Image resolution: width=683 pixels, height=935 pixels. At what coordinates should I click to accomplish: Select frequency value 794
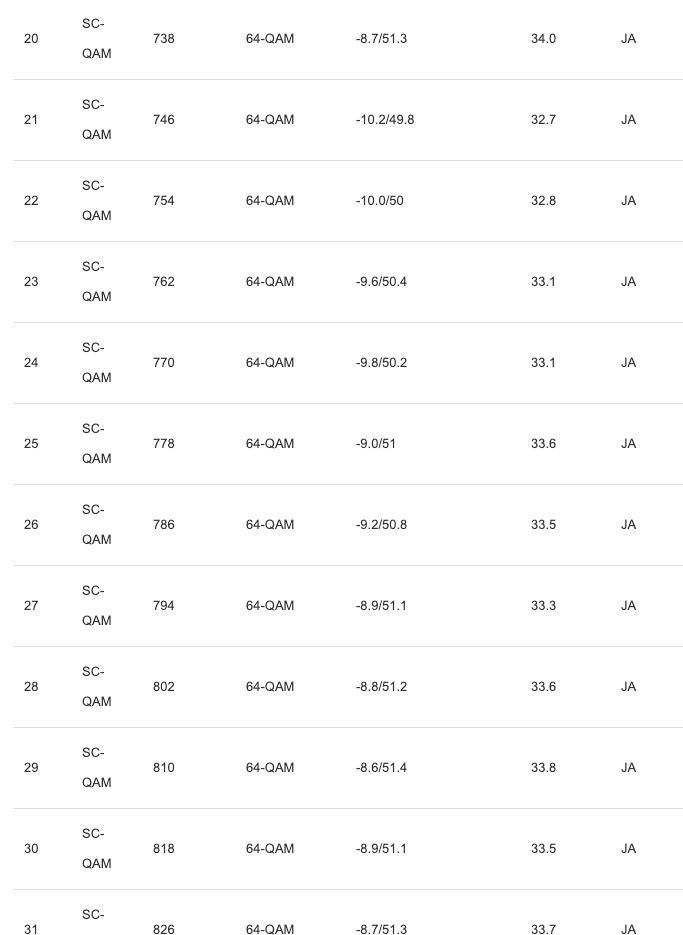tap(163, 606)
